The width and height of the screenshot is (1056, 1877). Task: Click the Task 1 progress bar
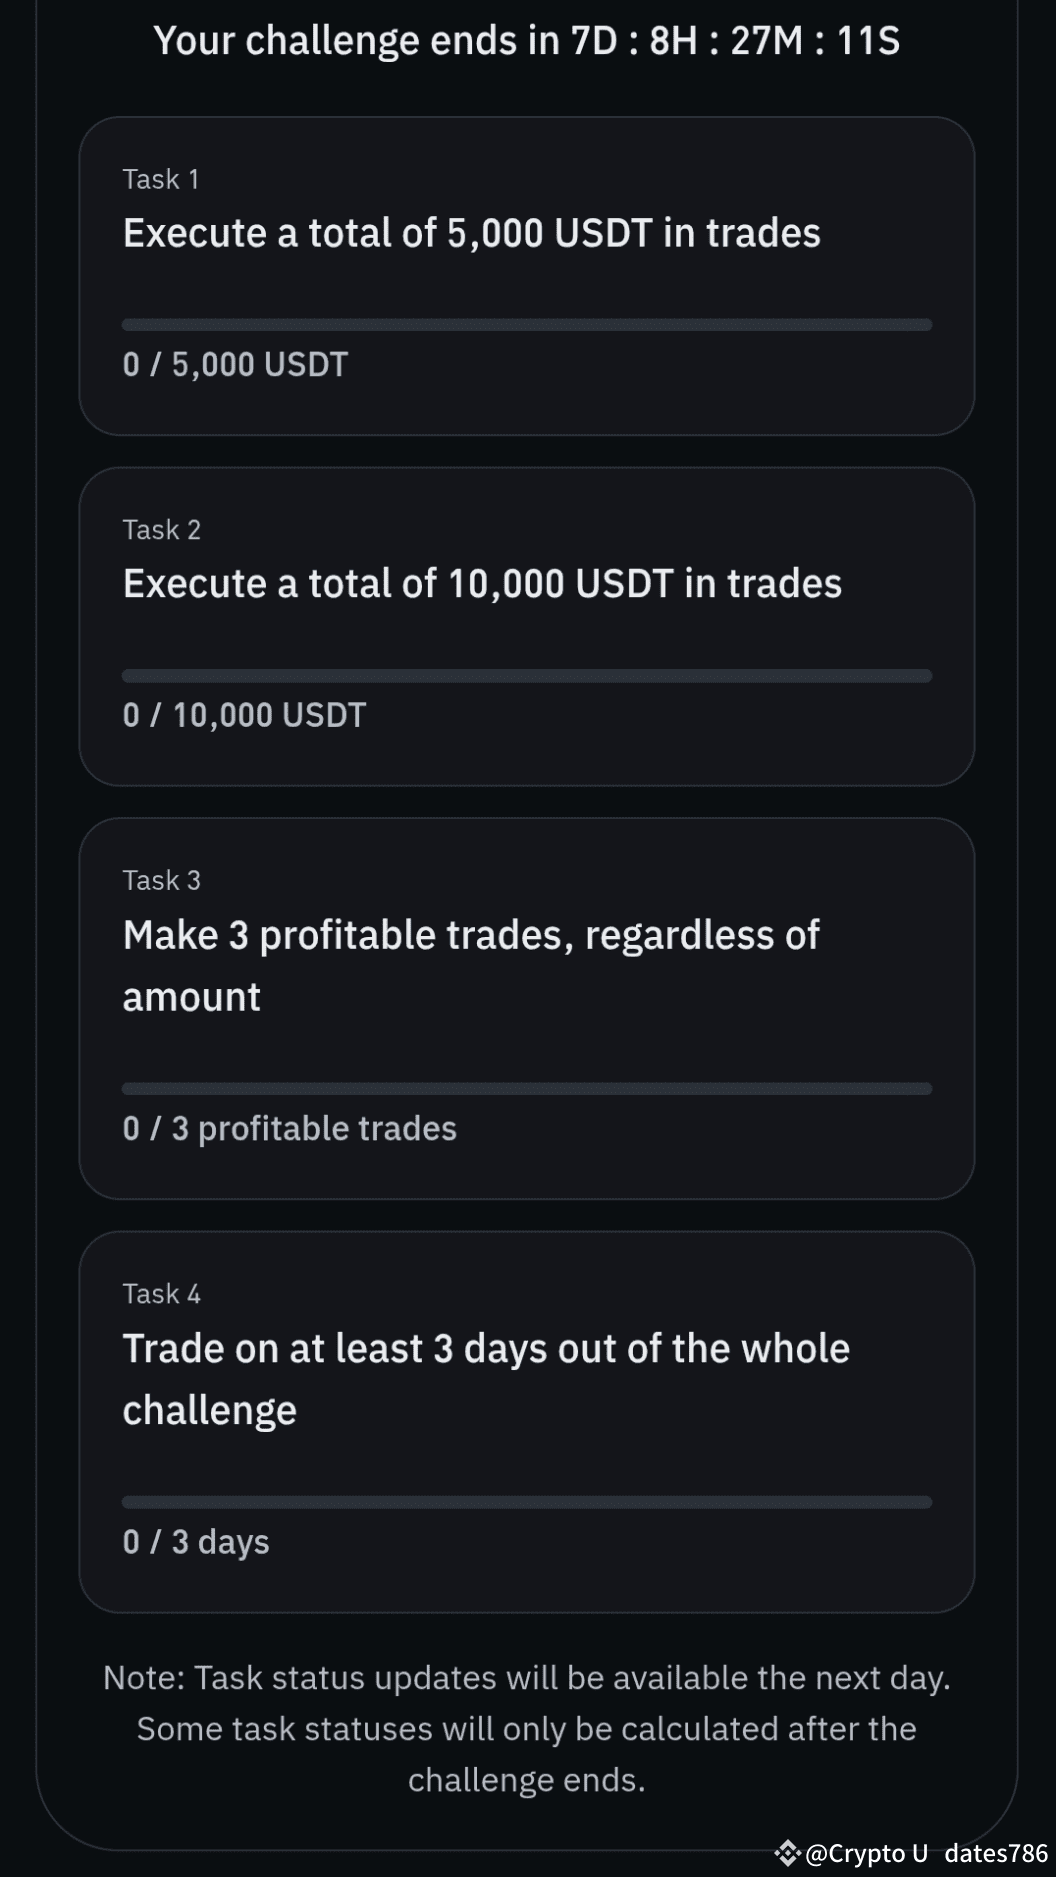click(x=527, y=325)
